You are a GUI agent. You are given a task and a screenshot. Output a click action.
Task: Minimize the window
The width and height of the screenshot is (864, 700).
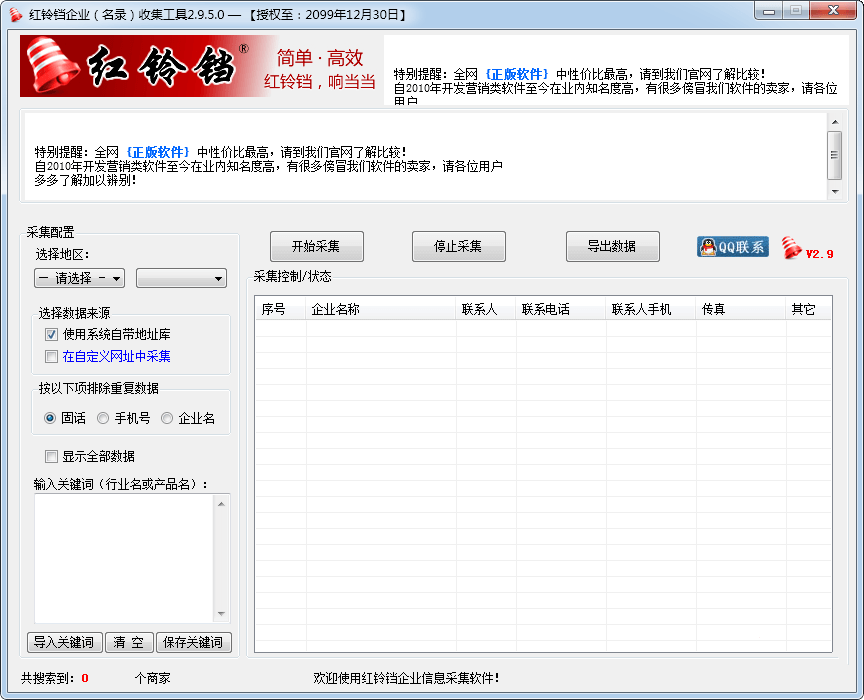769,11
